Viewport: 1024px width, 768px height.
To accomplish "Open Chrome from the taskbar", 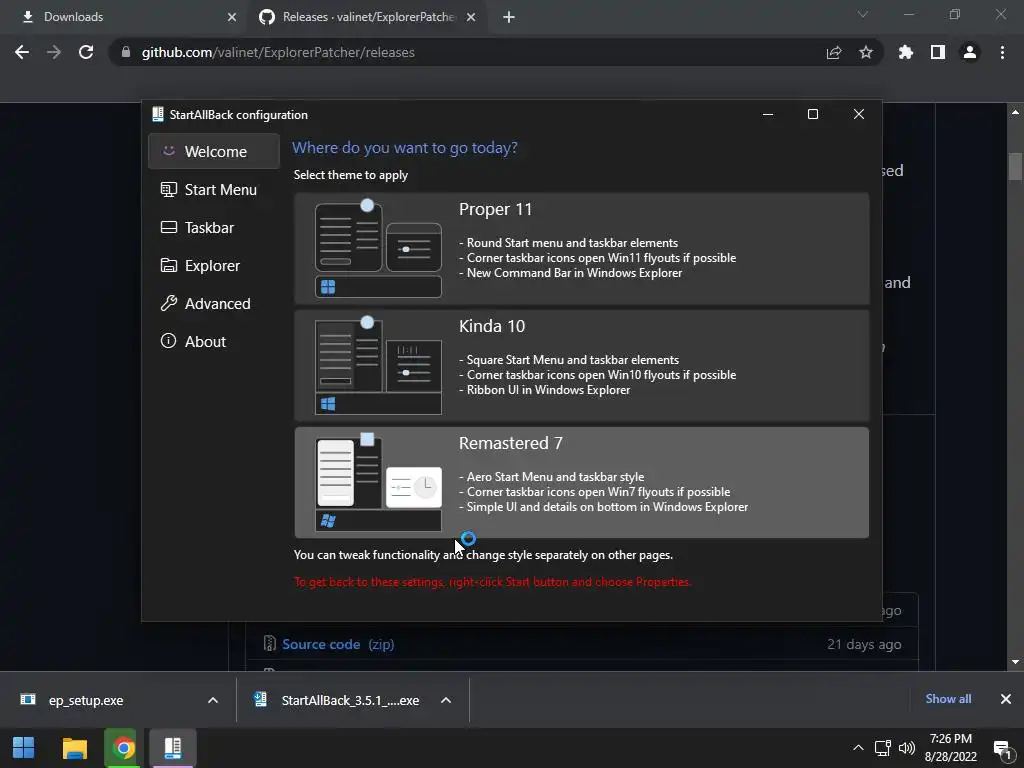I will [x=123, y=748].
